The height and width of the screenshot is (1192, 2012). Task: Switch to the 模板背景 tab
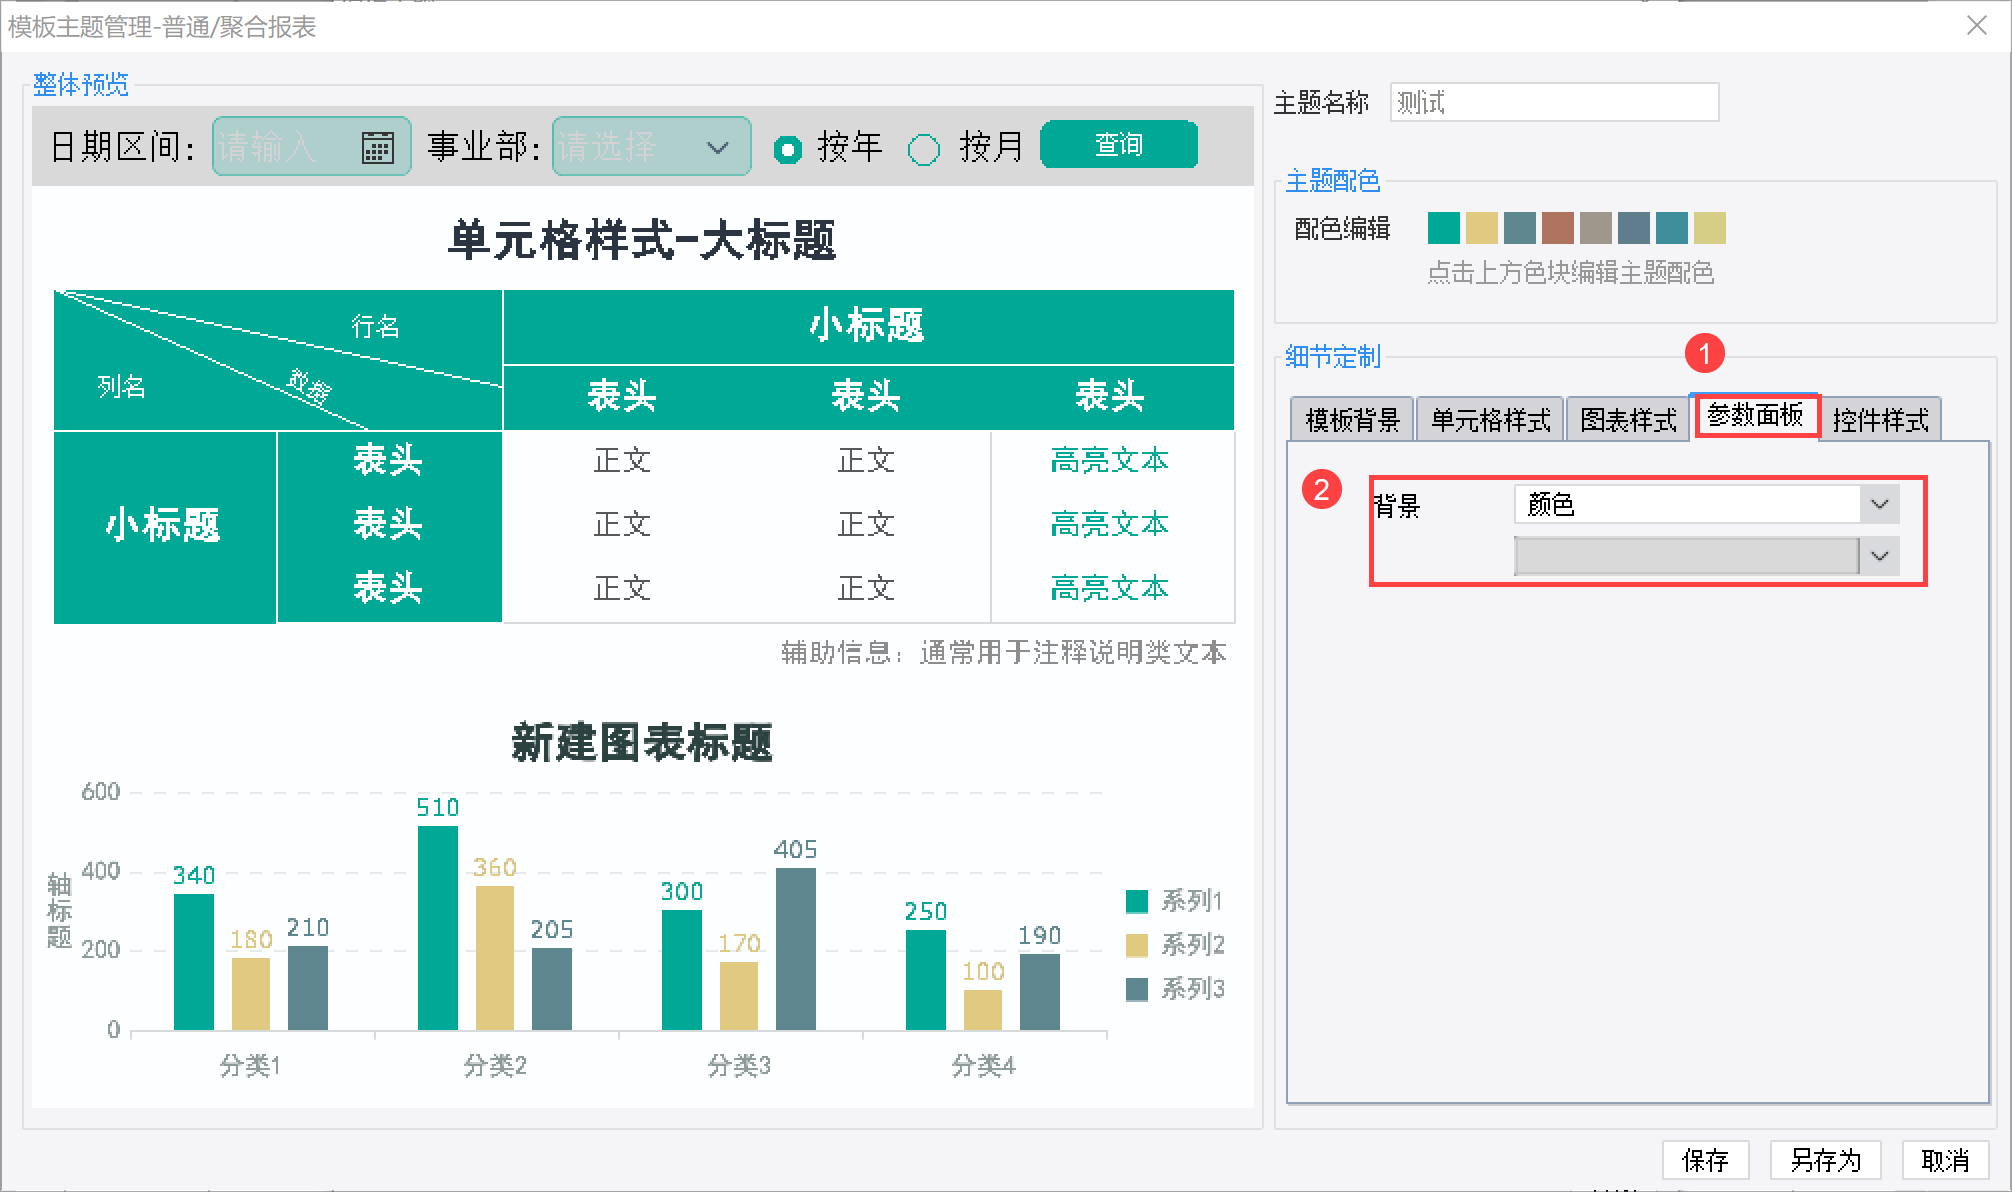(1352, 420)
